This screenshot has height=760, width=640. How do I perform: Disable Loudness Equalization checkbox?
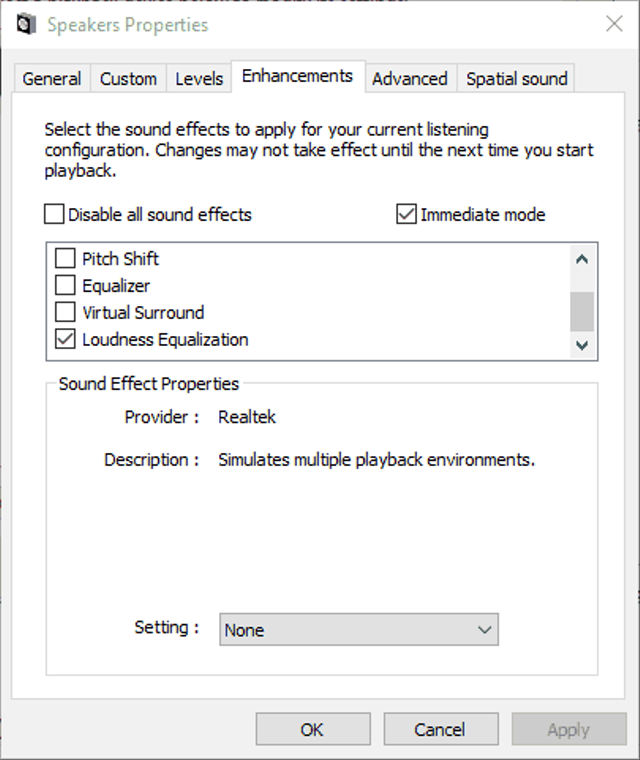(x=65, y=340)
